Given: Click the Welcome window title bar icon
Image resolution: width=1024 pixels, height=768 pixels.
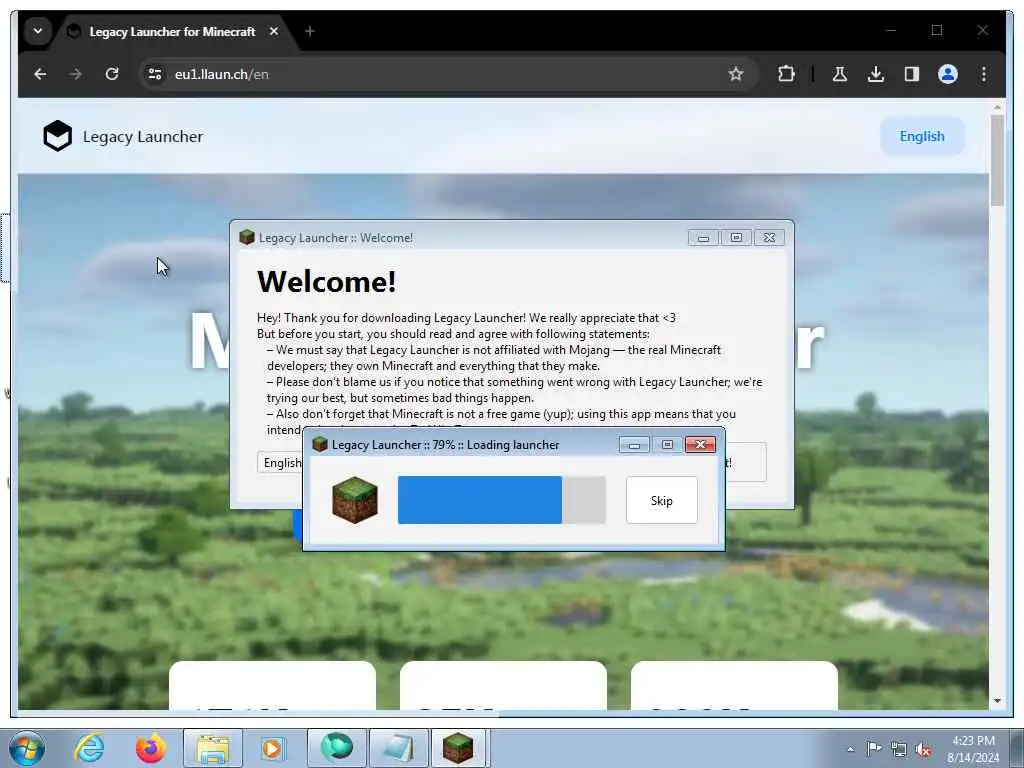Looking at the screenshot, I should pyautogui.click(x=247, y=237).
